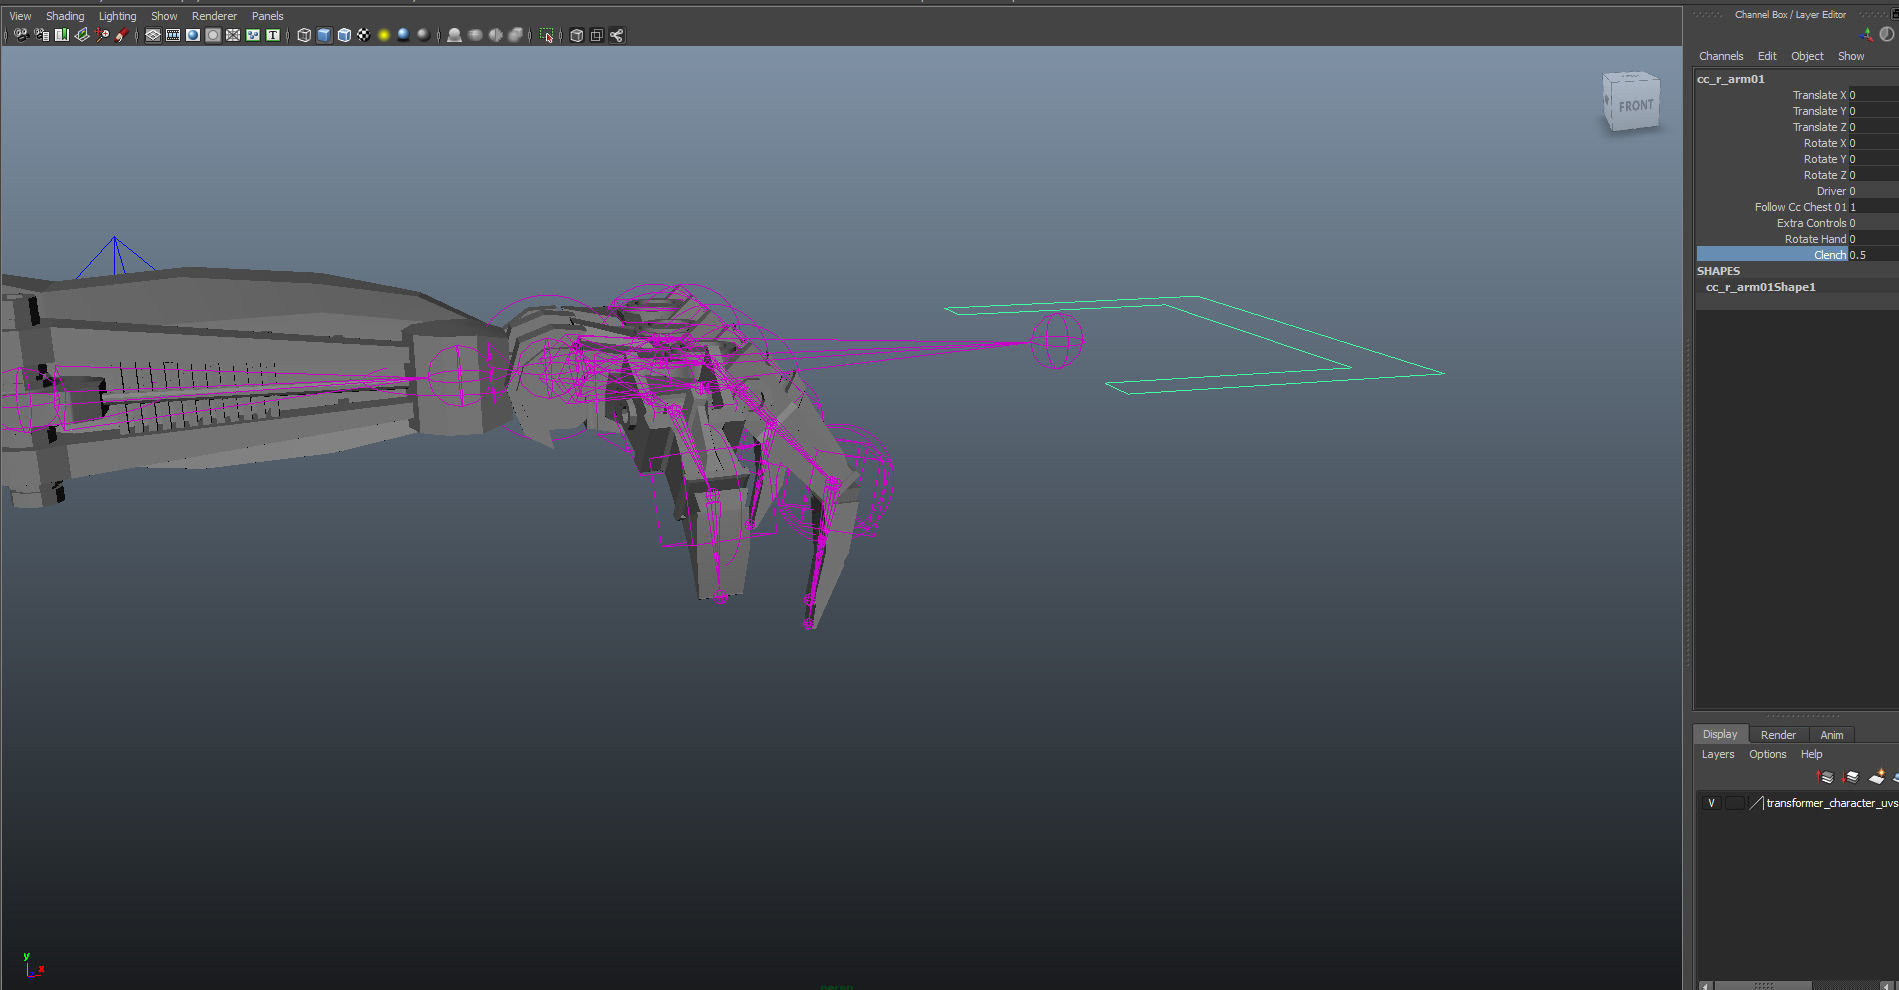
Task: Select the cc_r_arm01 object name
Action: point(1731,79)
